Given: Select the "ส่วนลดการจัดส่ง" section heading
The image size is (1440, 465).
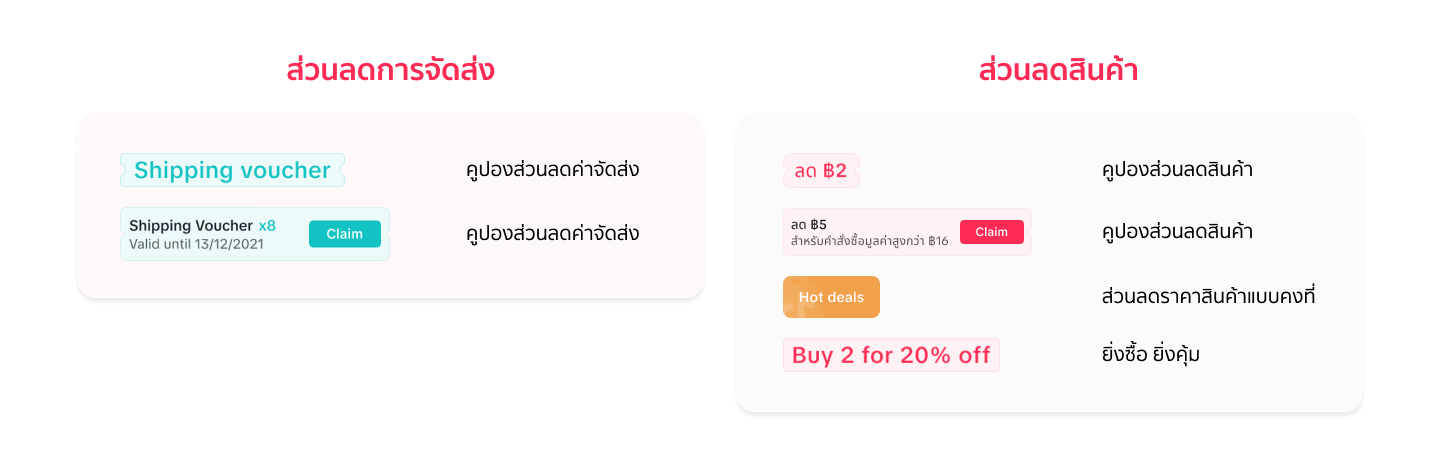Looking at the screenshot, I should click(390, 71).
